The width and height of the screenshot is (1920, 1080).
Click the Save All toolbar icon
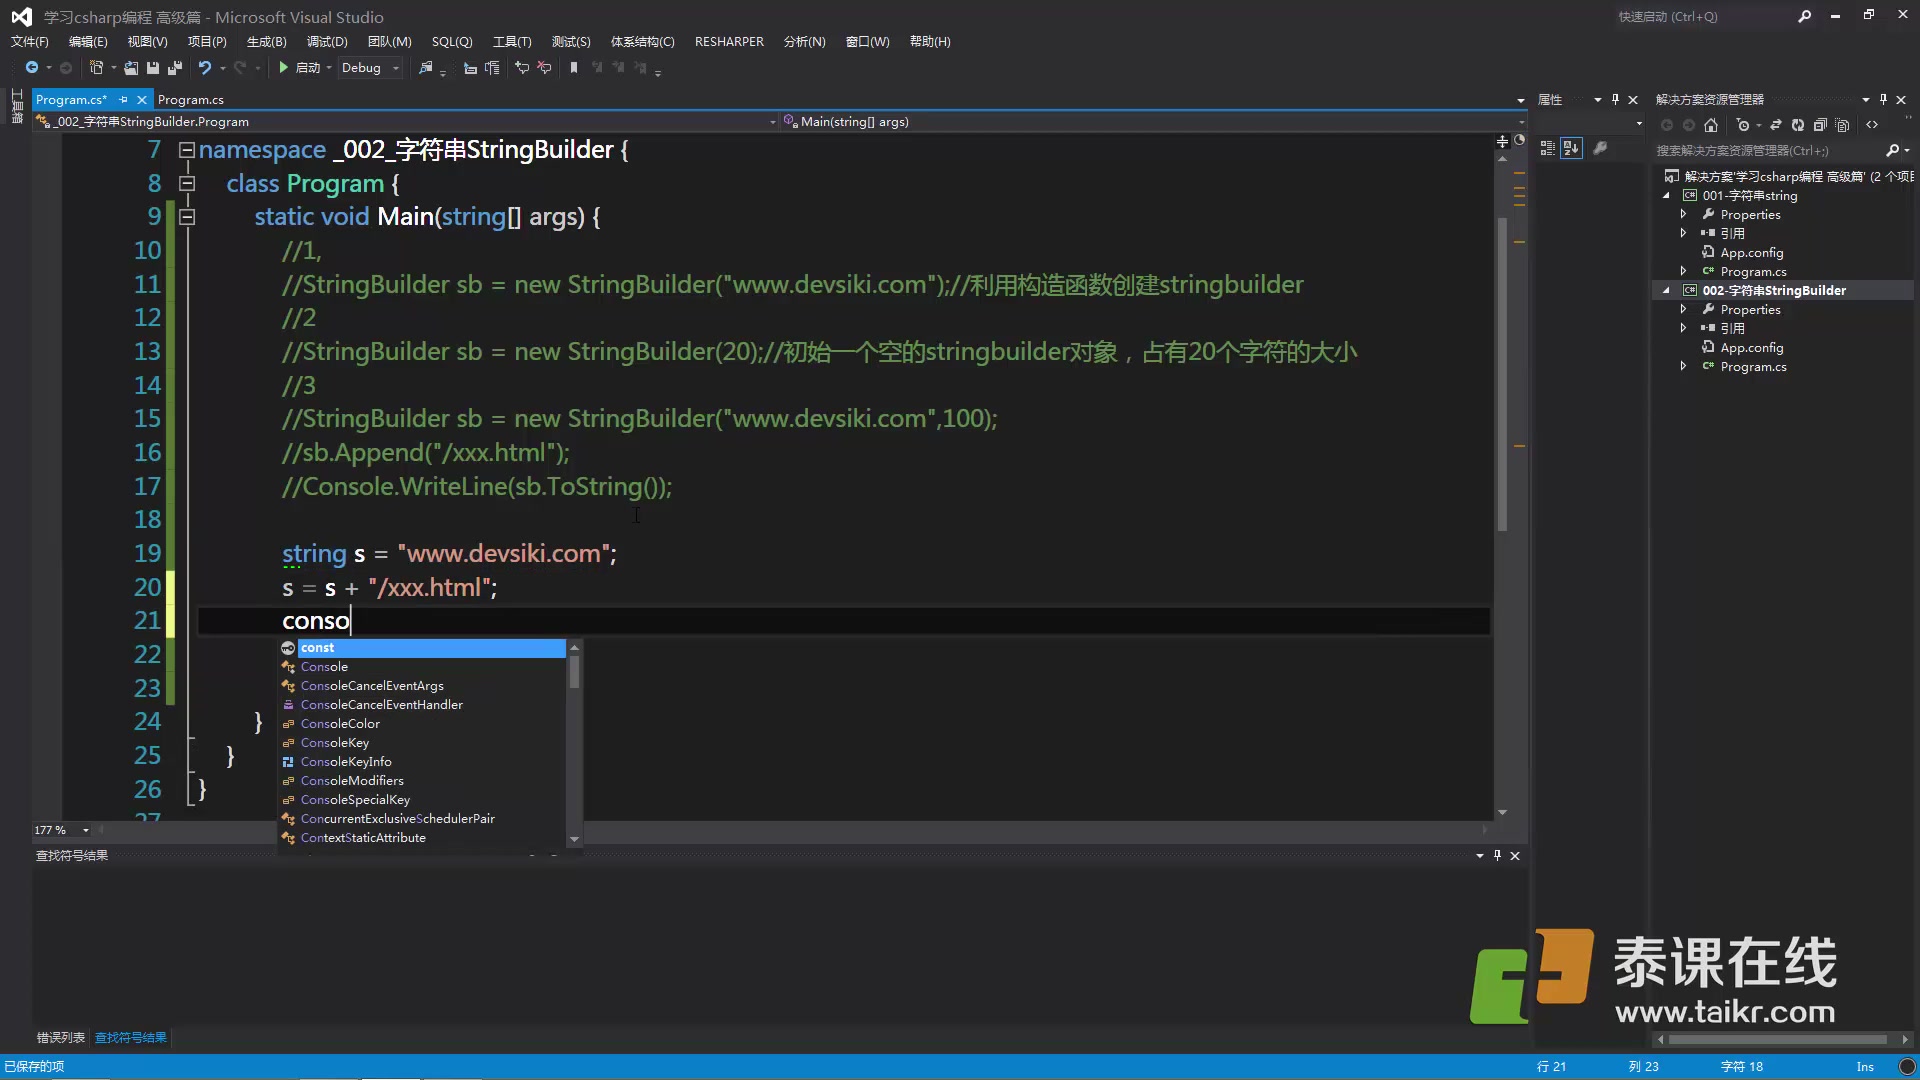(x=175, y=68)
